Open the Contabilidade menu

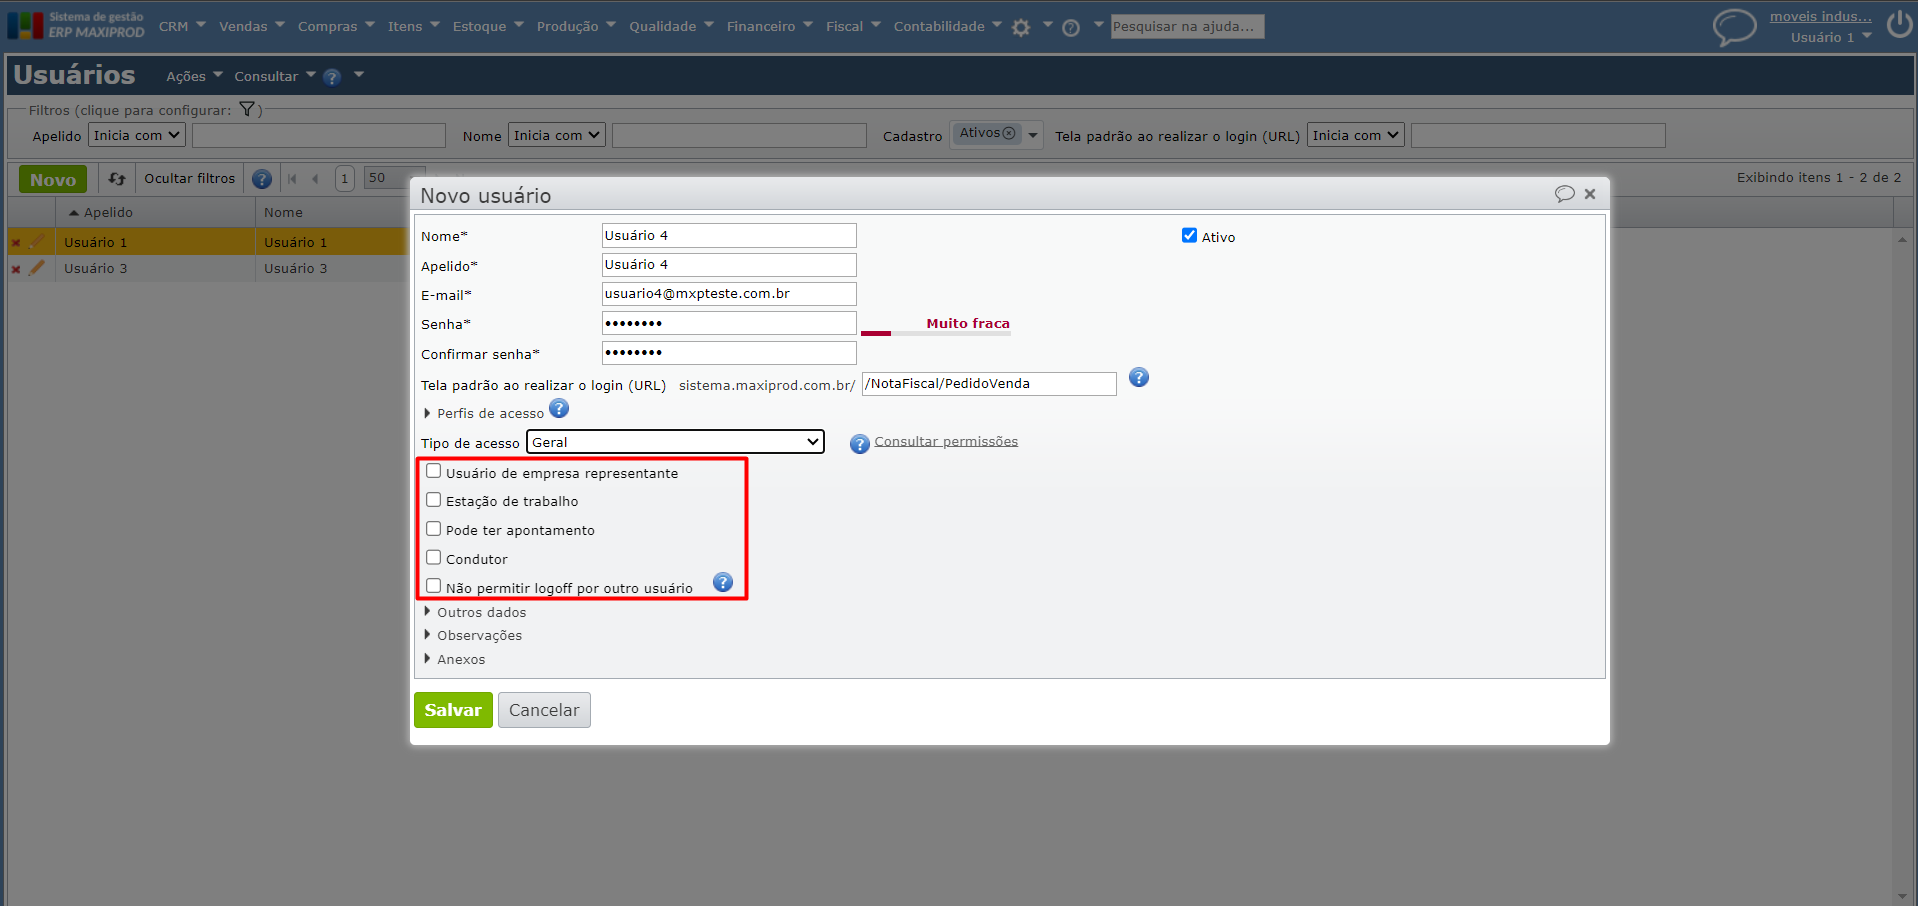pyautogui.click(x=947, y=26)
